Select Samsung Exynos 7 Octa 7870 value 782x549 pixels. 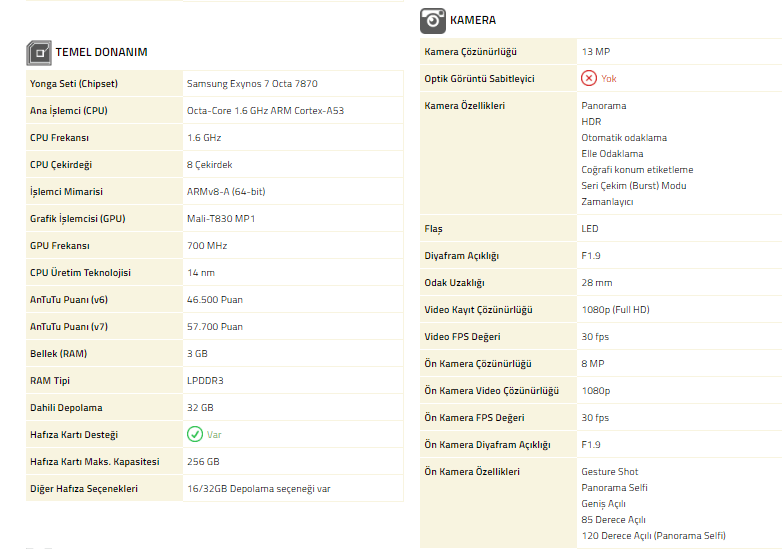click(x=252, y=84)
